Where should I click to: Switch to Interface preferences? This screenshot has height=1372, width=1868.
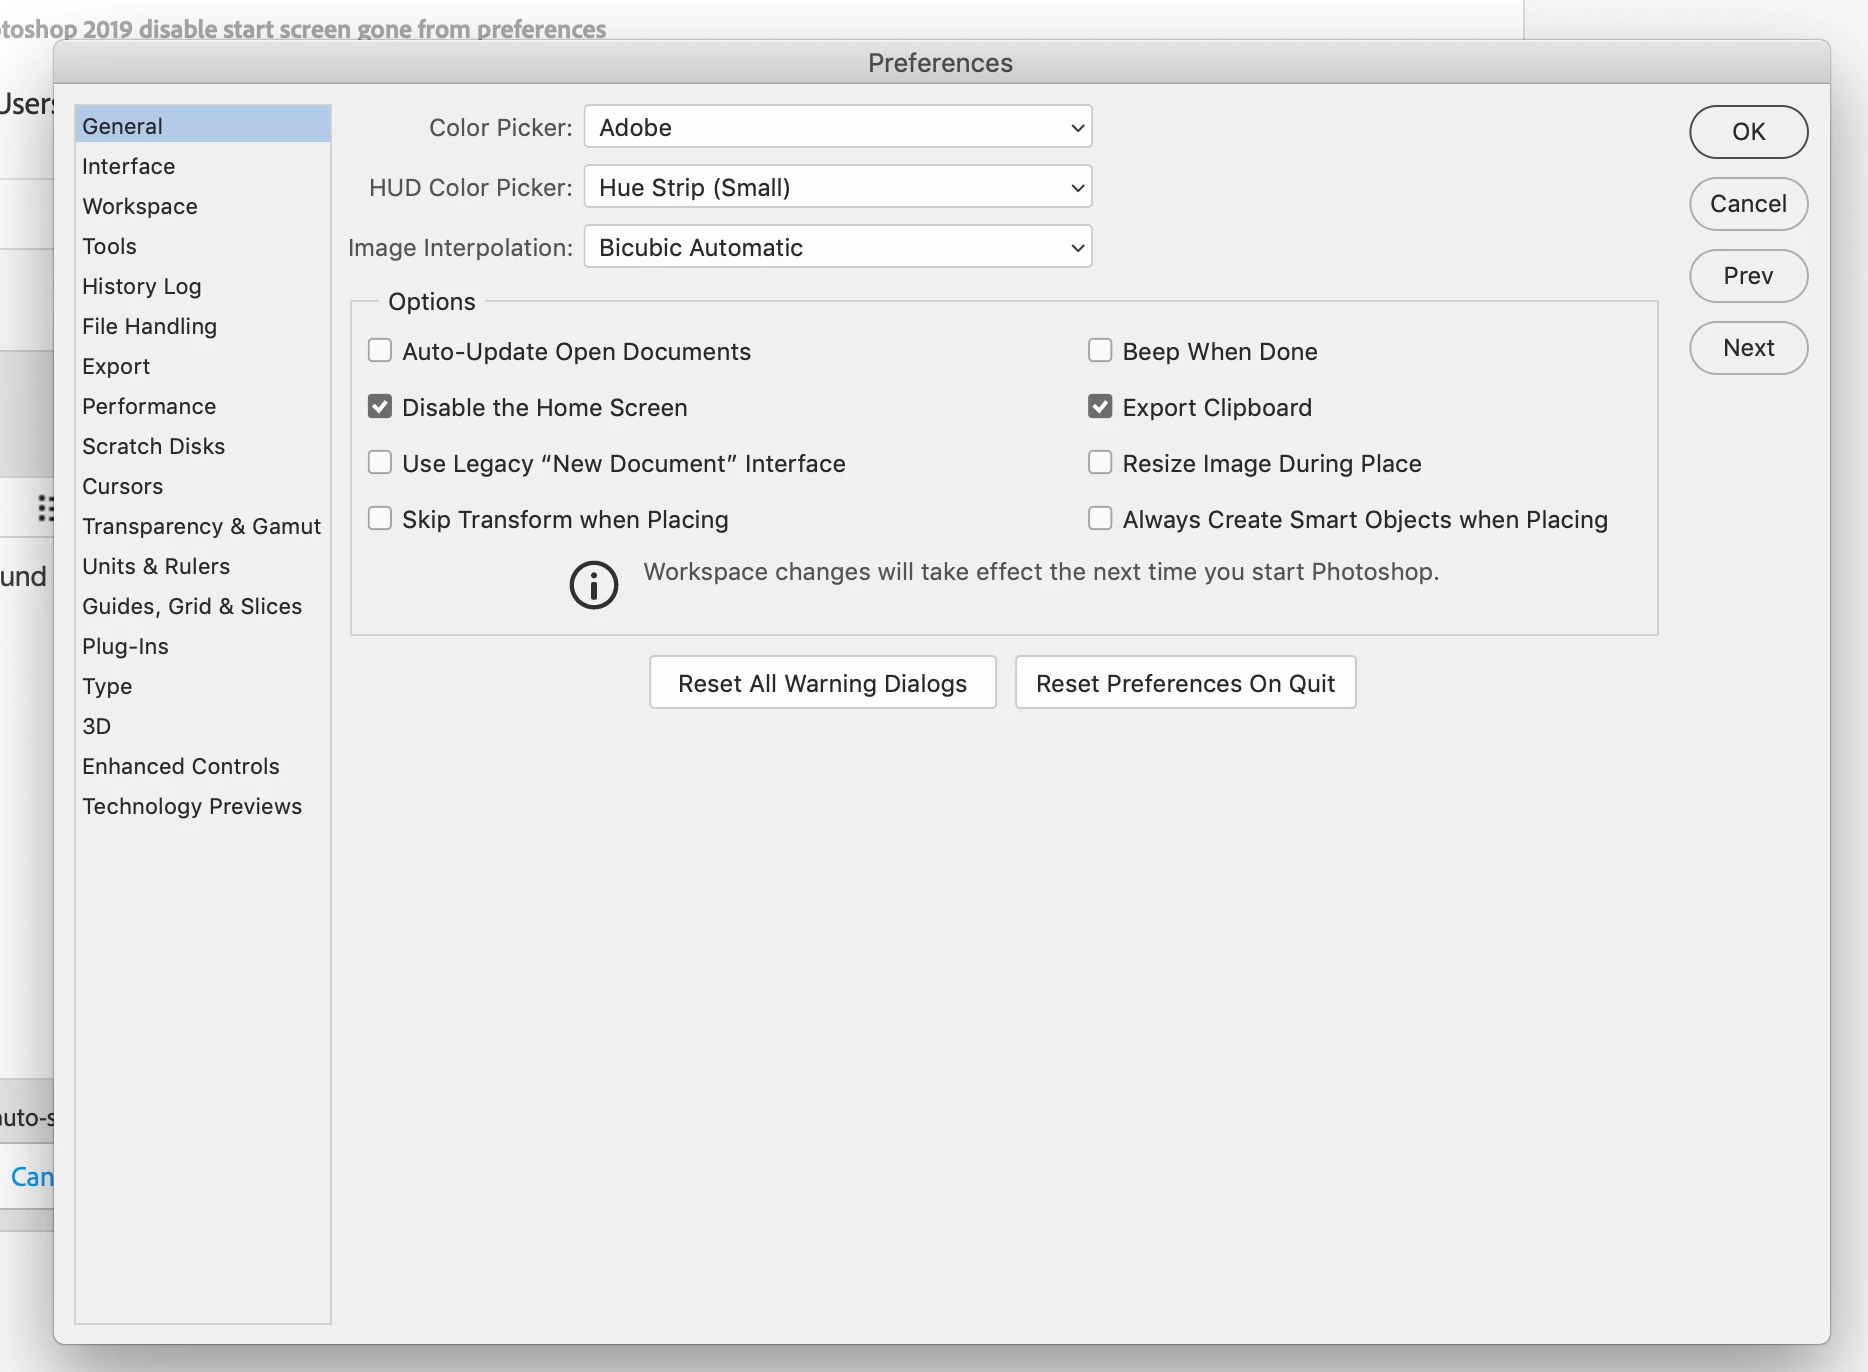pos(203,166)
